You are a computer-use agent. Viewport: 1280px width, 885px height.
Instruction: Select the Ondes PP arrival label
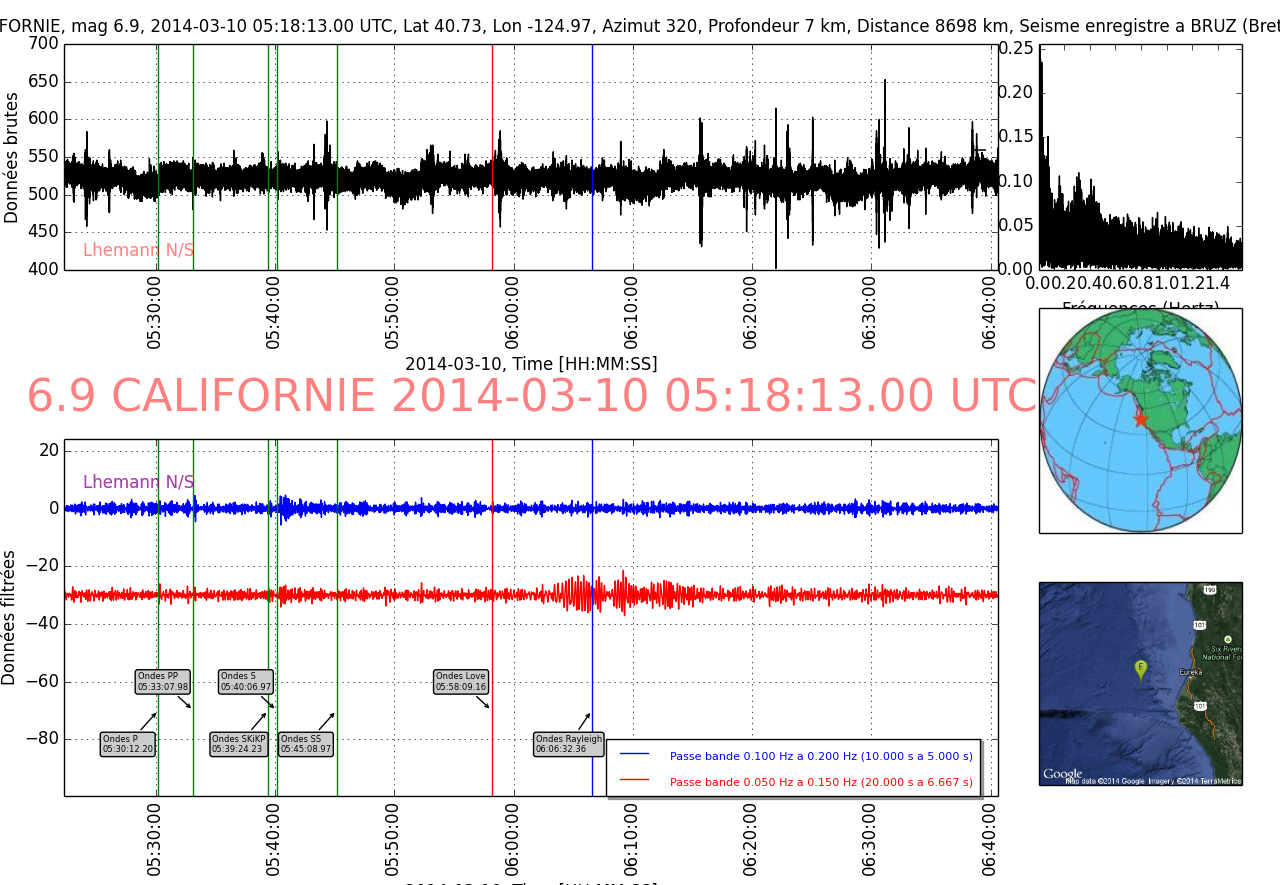(x=163, y=681)
